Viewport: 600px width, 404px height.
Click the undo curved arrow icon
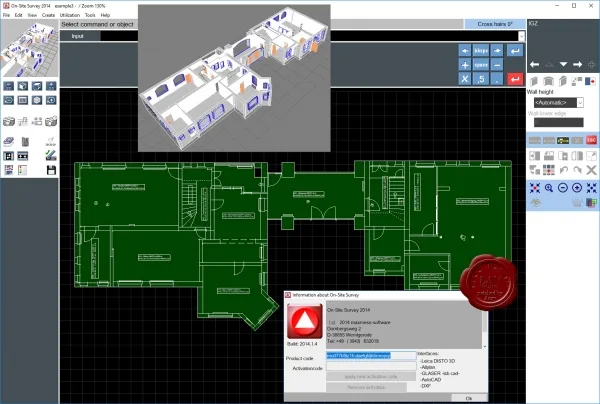click(563, 170)
